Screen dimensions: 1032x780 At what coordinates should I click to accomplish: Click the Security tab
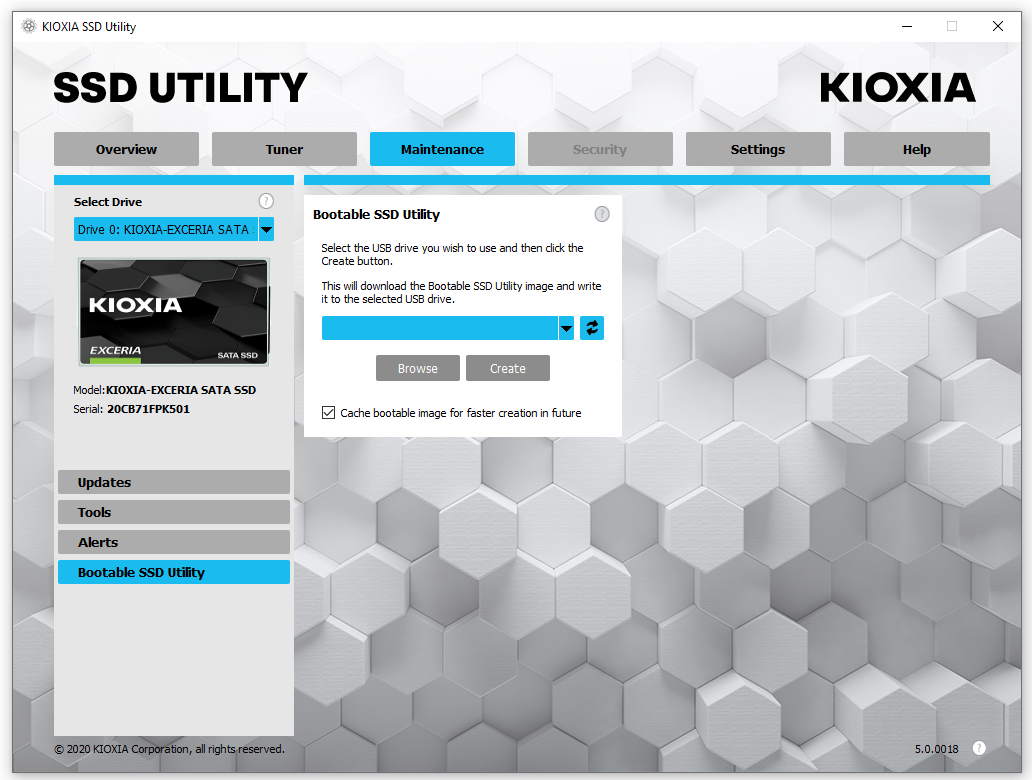[600, 149]
